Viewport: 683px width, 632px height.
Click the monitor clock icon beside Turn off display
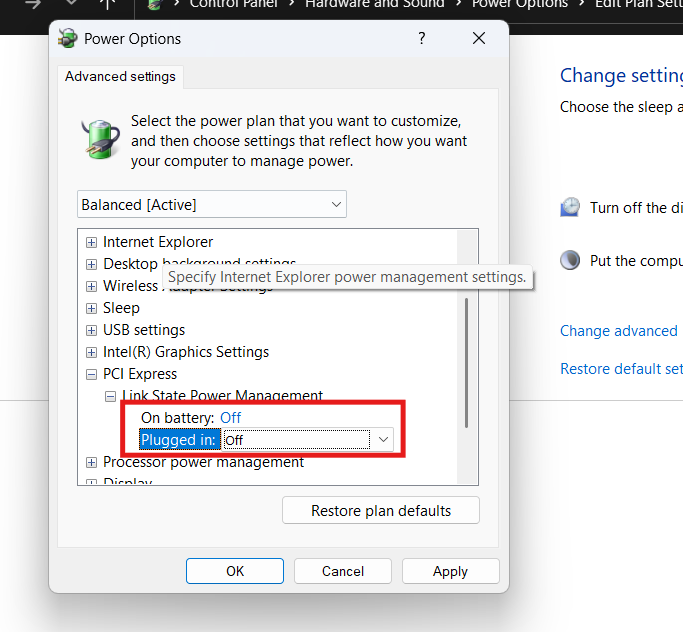tap(570, 207)
